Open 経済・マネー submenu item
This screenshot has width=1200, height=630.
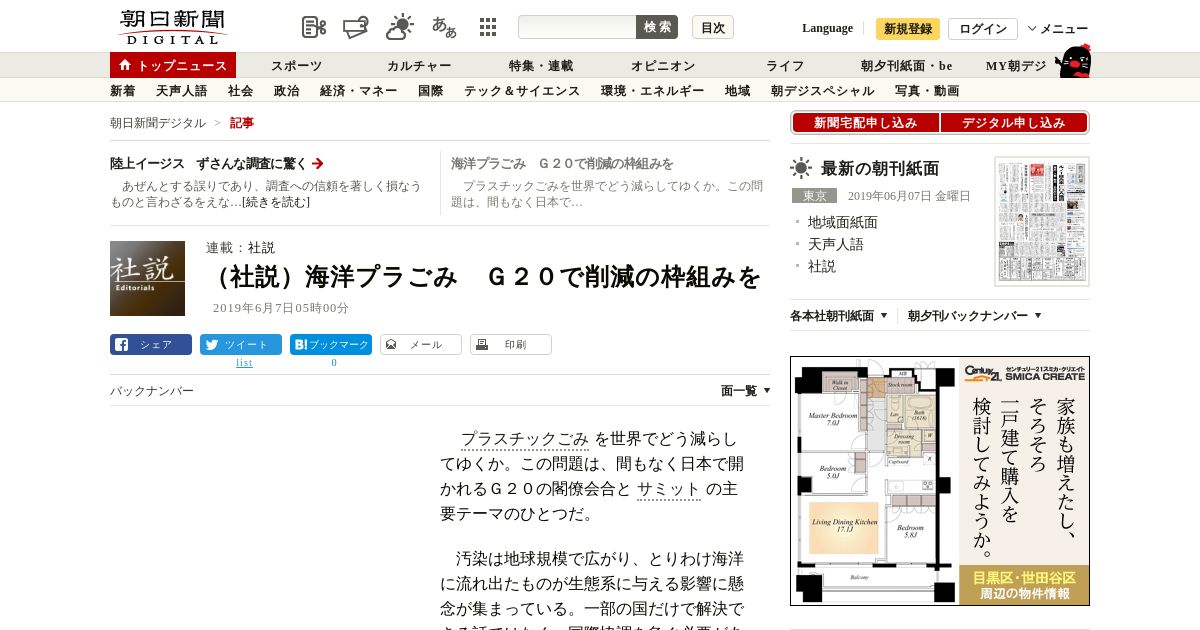[x=359, y=91]
